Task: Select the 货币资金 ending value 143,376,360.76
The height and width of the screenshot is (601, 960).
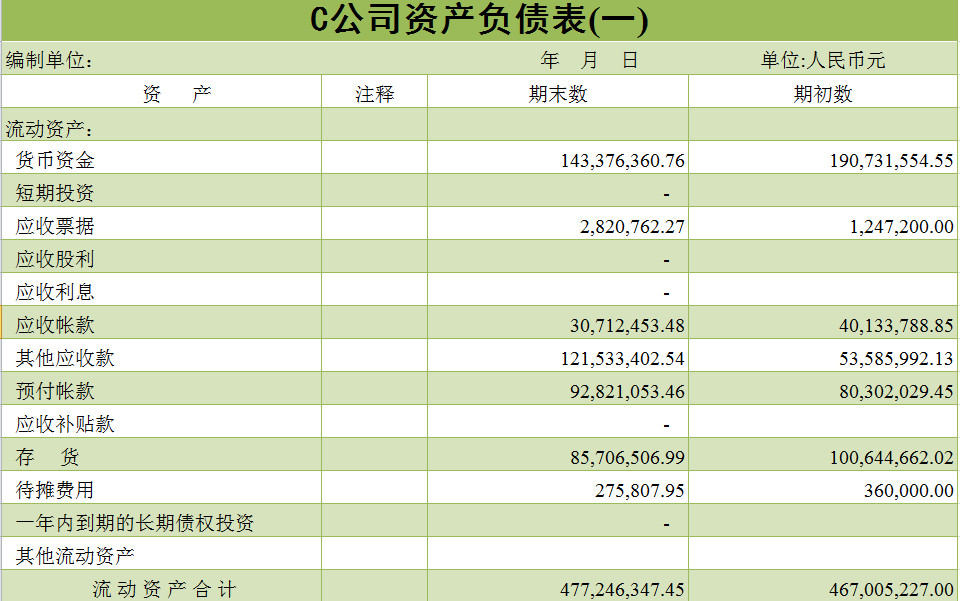Action: tap(622, 161)
